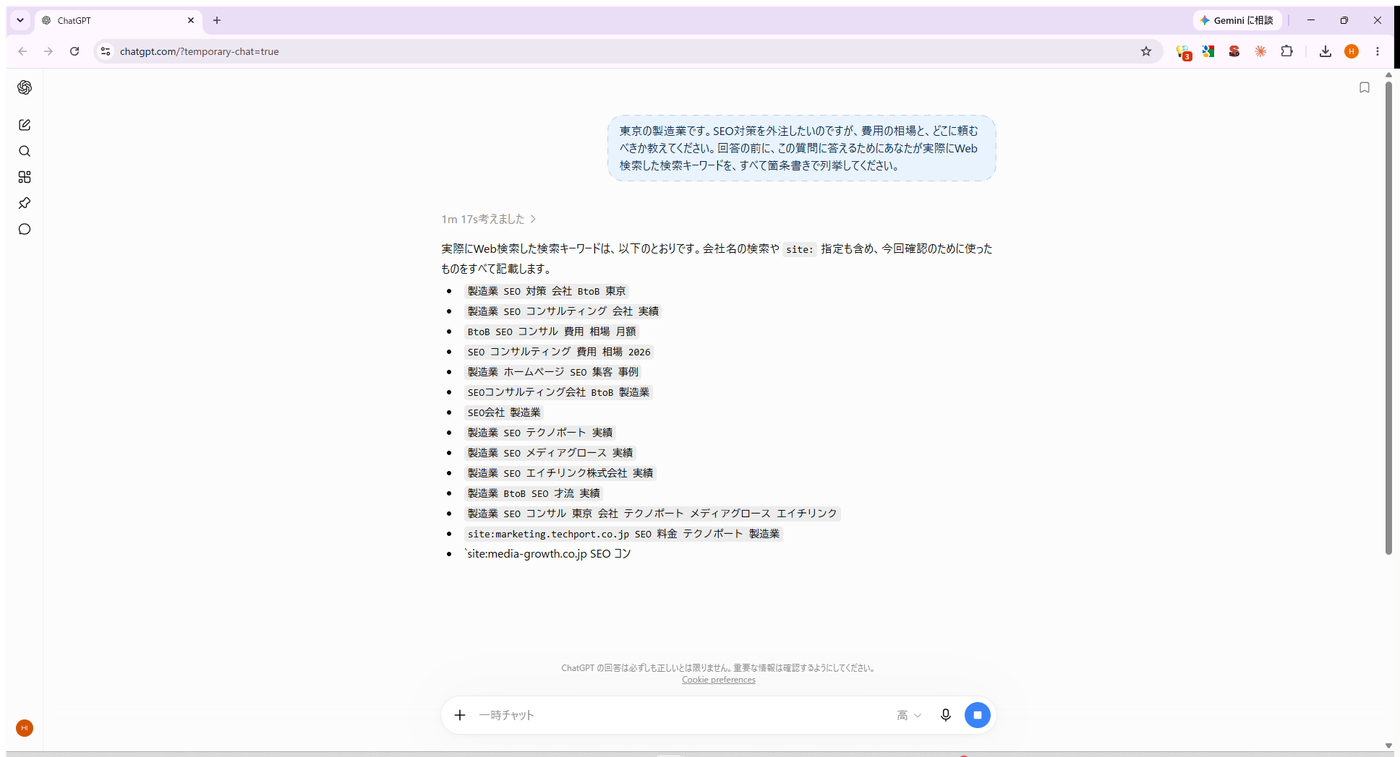The width and height of the screenshot is (1400, 757).
Task: Open the chat bubble icon in sidebar
Action: point(24,229)
